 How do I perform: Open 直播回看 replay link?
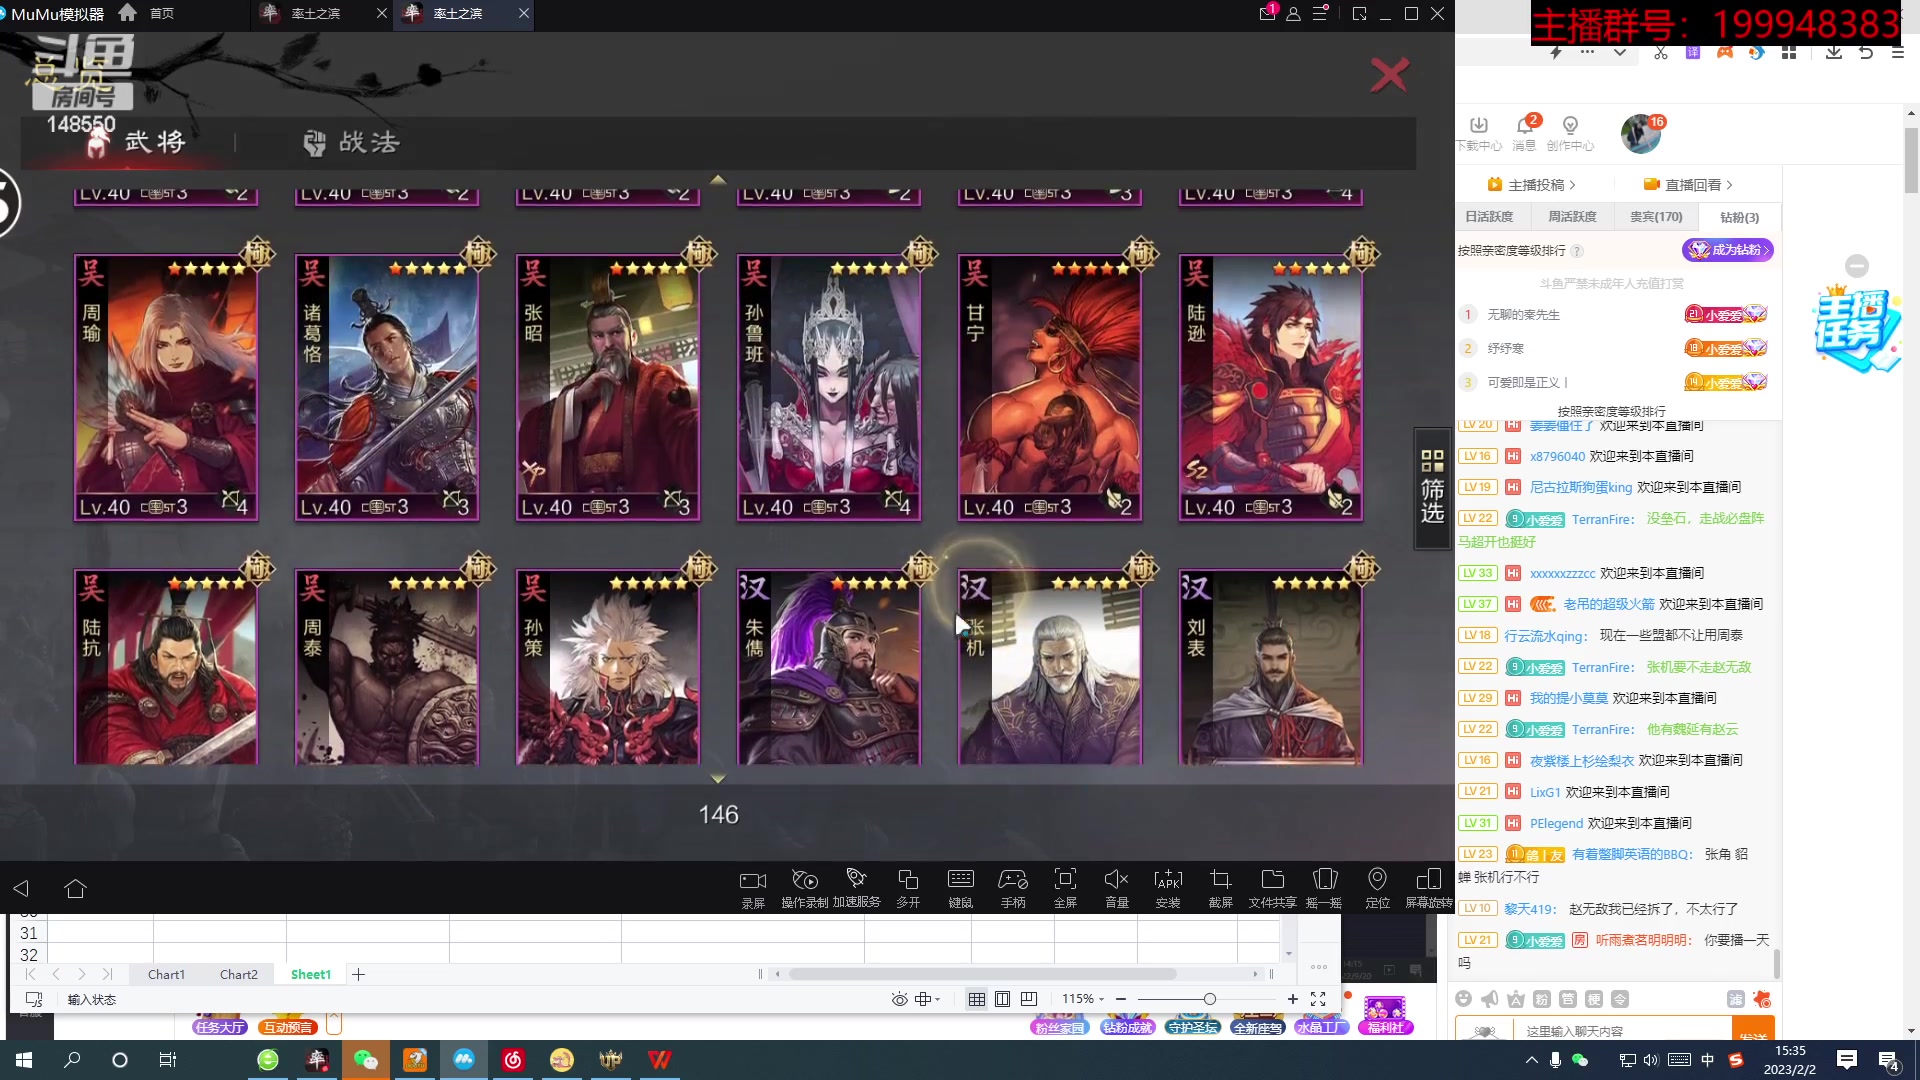point(1688,185)
